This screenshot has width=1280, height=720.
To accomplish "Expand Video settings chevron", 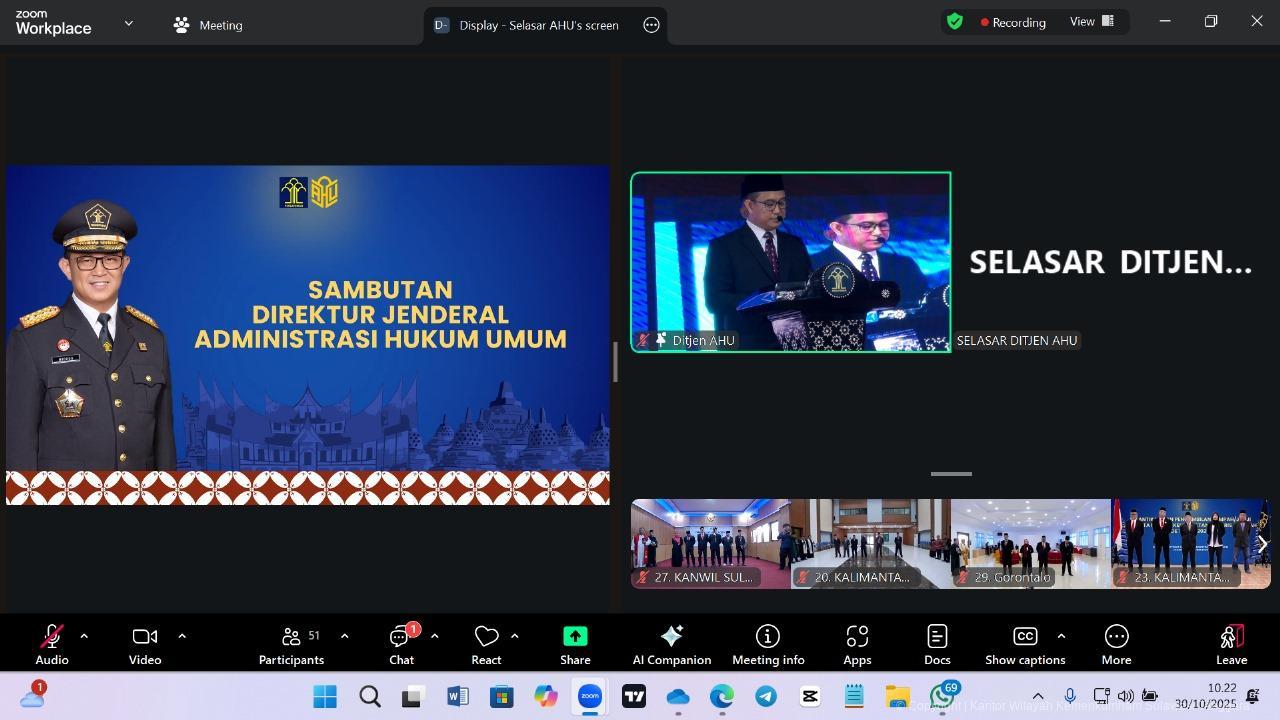I will (x=182, y=635).
